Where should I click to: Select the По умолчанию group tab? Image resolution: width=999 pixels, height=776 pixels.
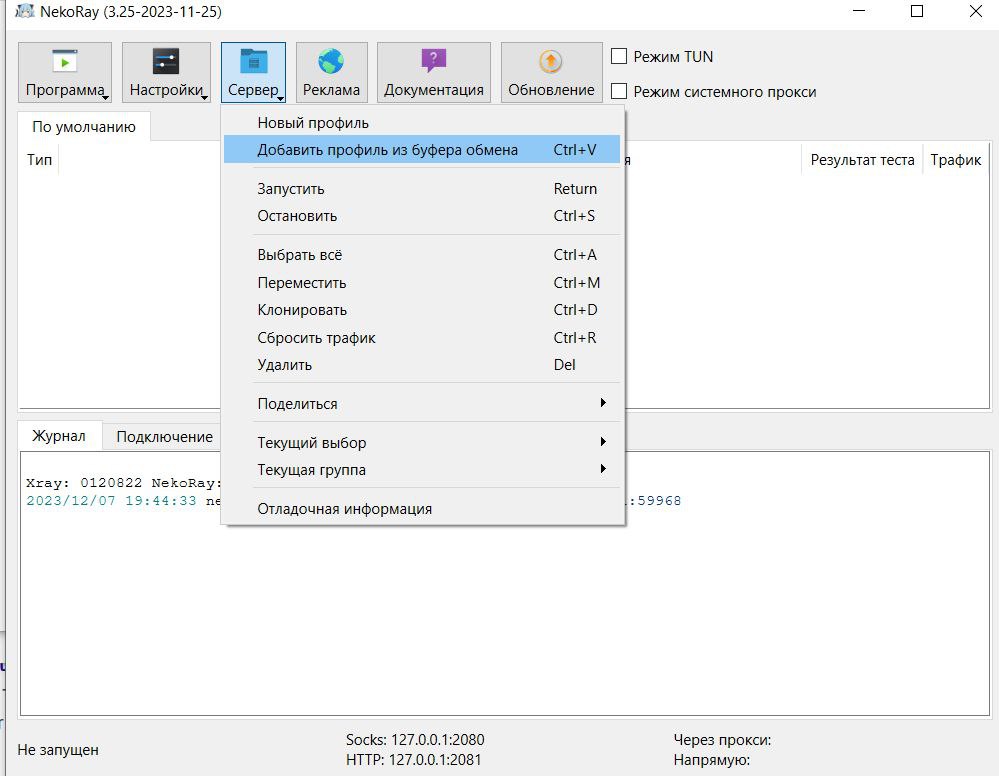click(83, 127)
